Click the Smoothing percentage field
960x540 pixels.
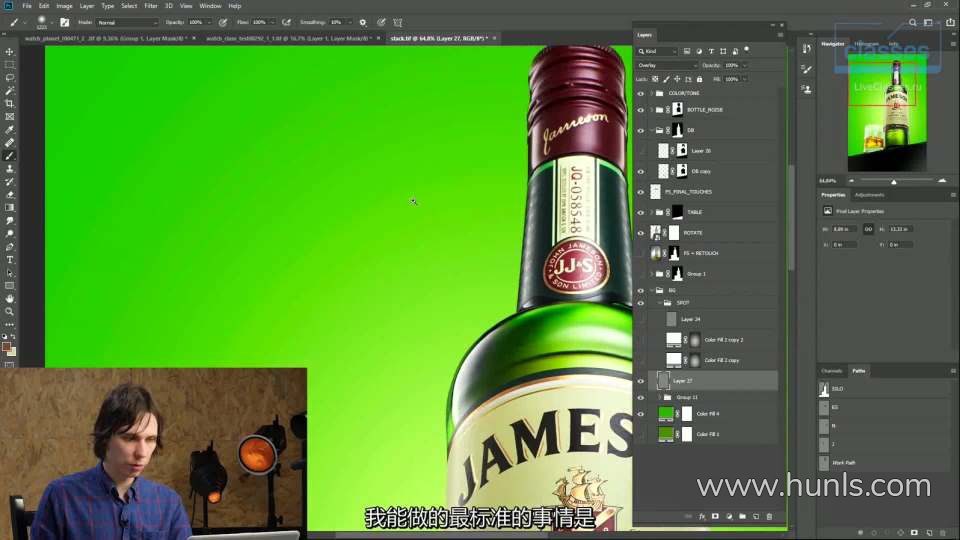pyautogui.click(x=337, y=22)
